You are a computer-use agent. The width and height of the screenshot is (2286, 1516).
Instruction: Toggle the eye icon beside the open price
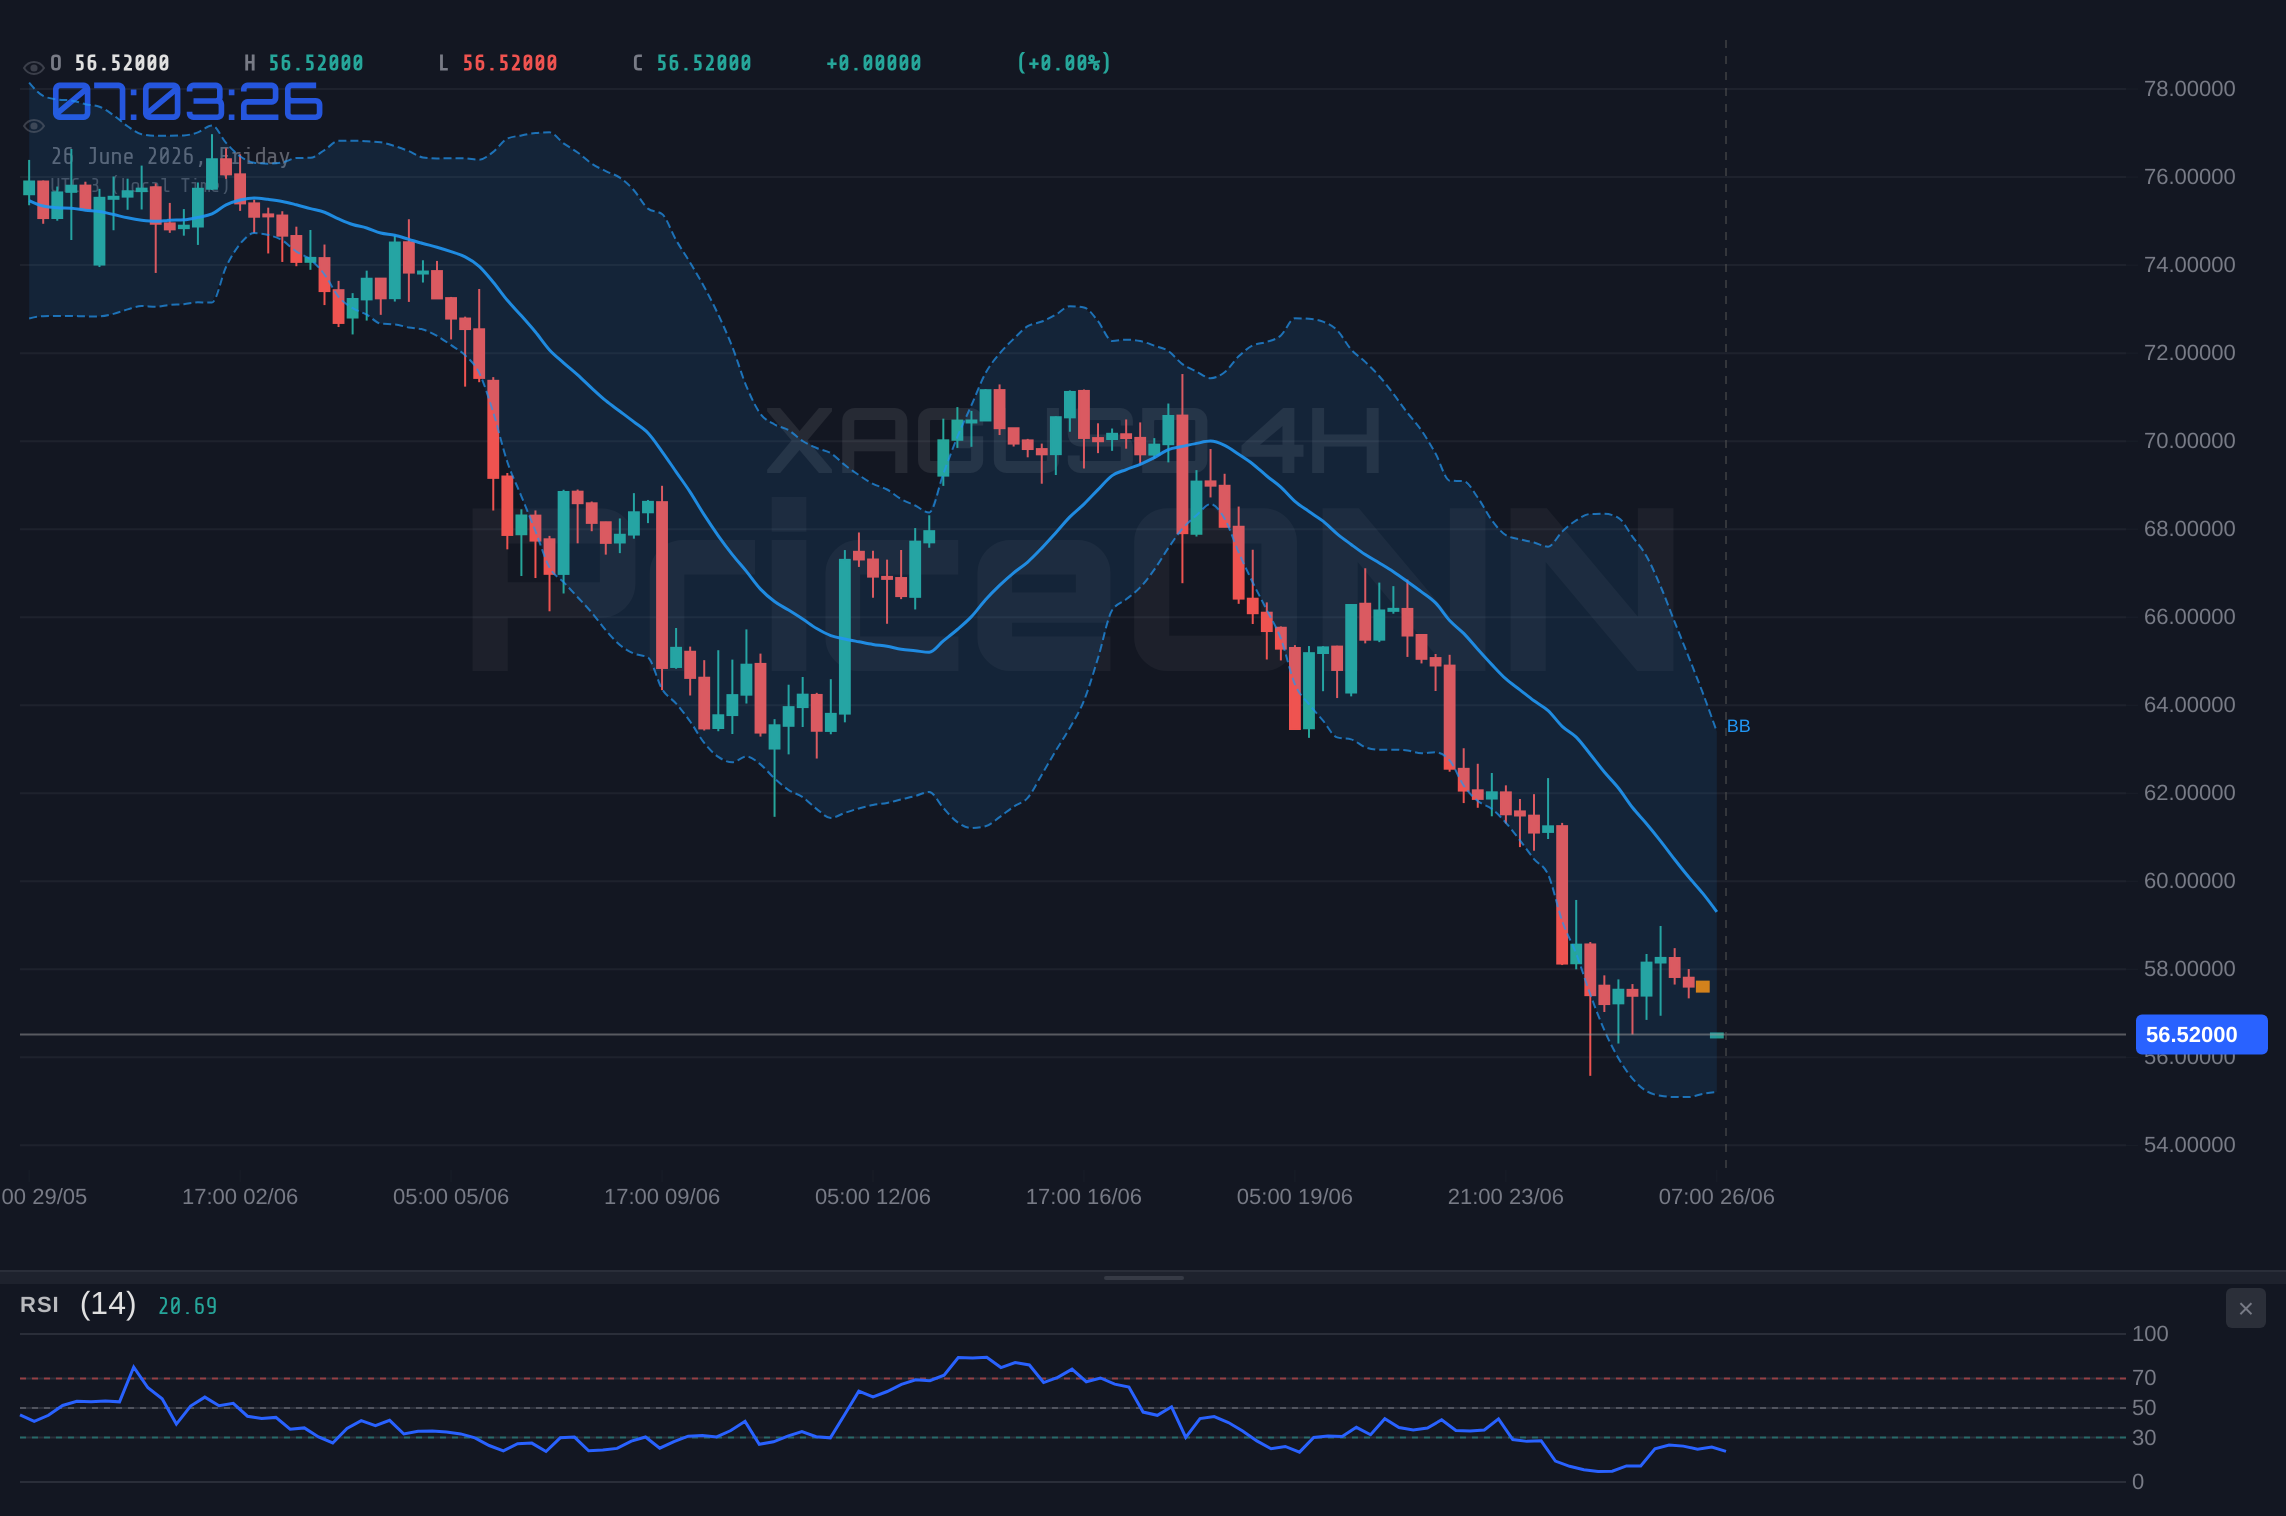click(x=33, y=68)
